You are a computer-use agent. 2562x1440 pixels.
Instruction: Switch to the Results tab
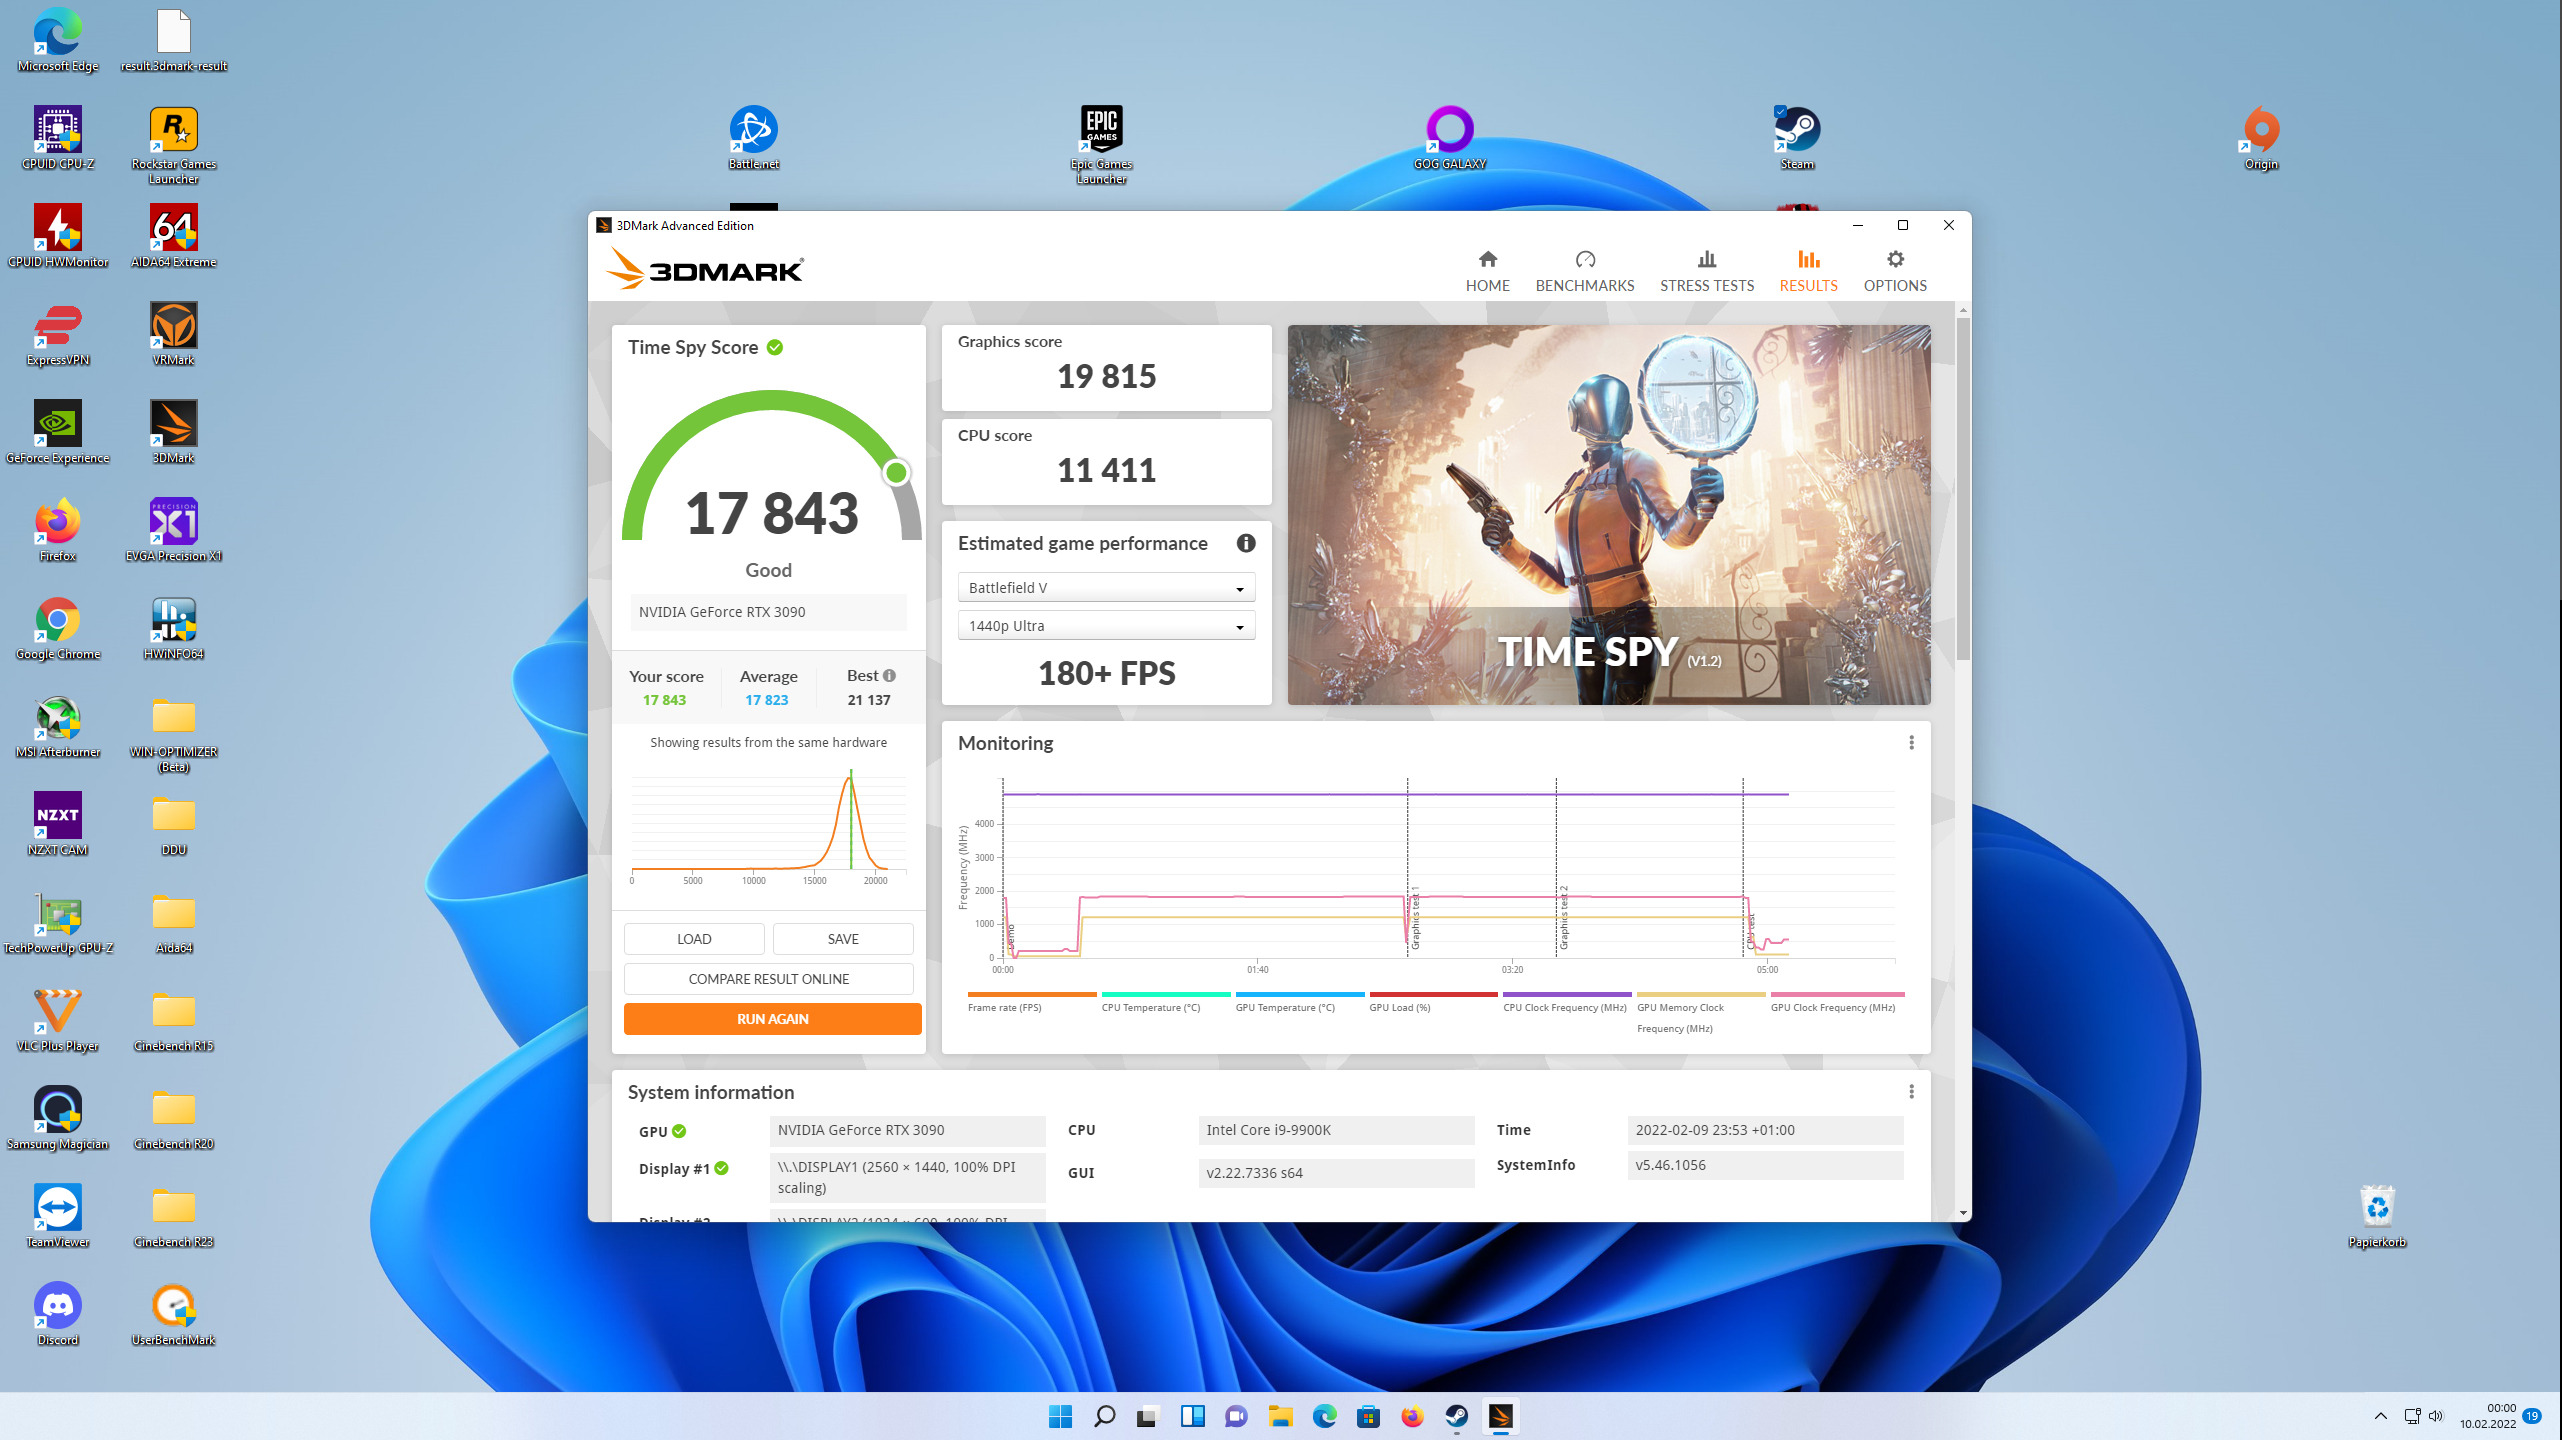click(1807, 270)
